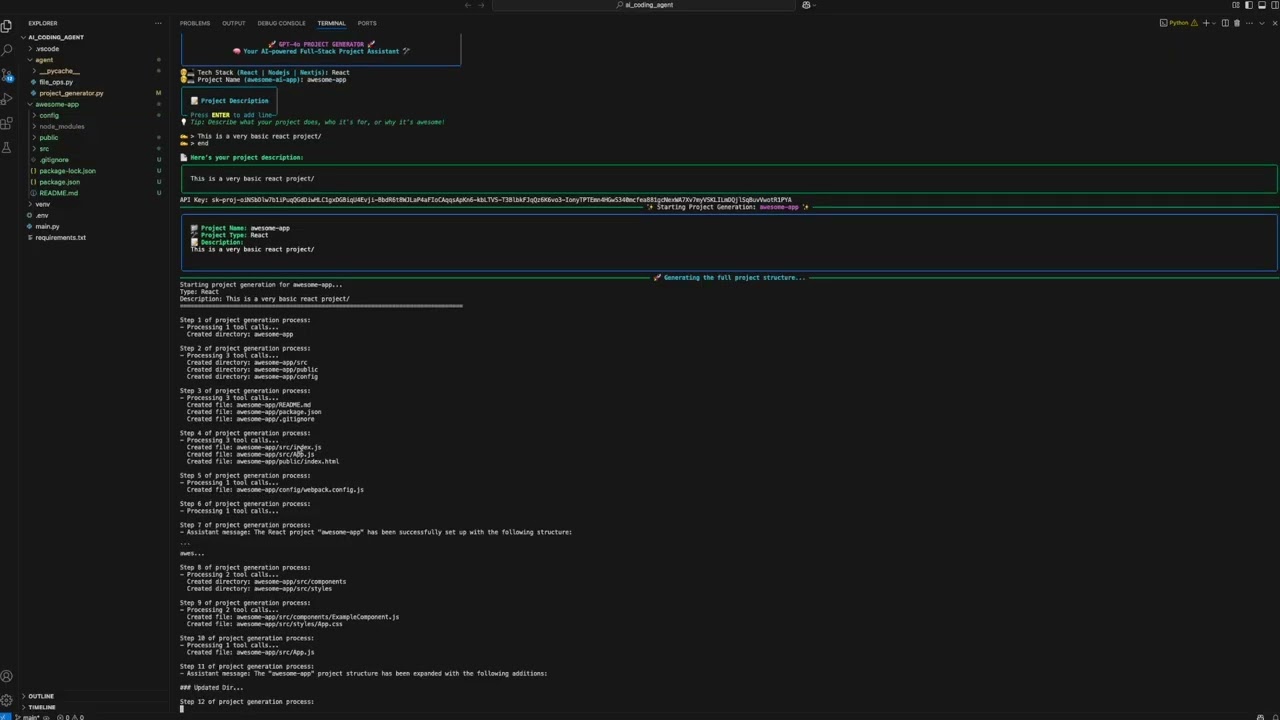
Task: Click the ai_coding_agent search command center
Action: [643, 5]
